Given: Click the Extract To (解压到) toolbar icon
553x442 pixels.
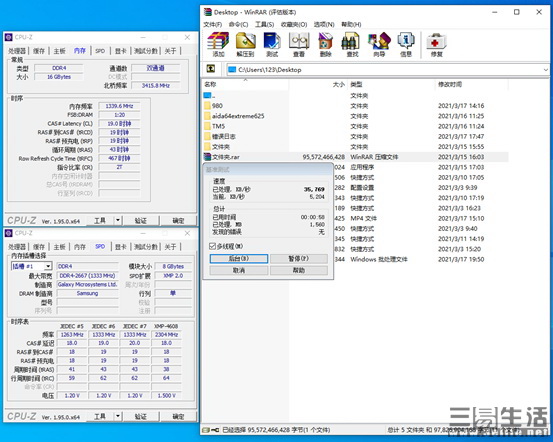Looking at the screenshot, I should pyautogui.click(x=245, y=44).
